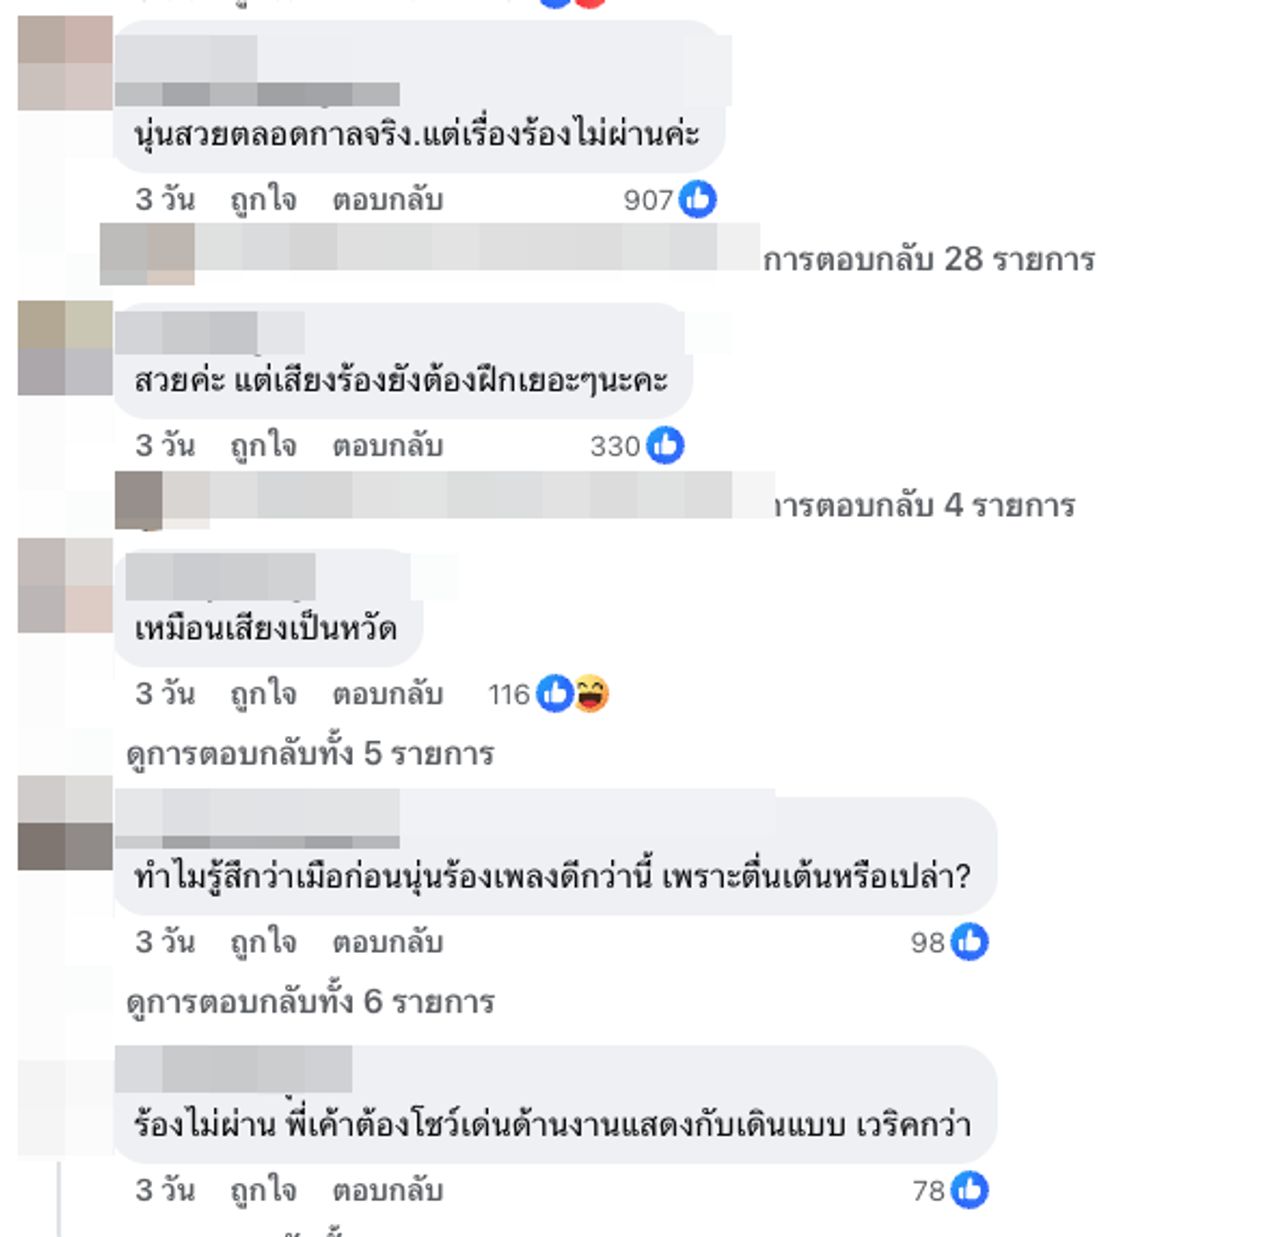Open avatar of the 'เหมือนเสียงเป็นหวัด' commenter
Image resolution: width=1280 pixels, height=1237 pixels.
(65, 585)
